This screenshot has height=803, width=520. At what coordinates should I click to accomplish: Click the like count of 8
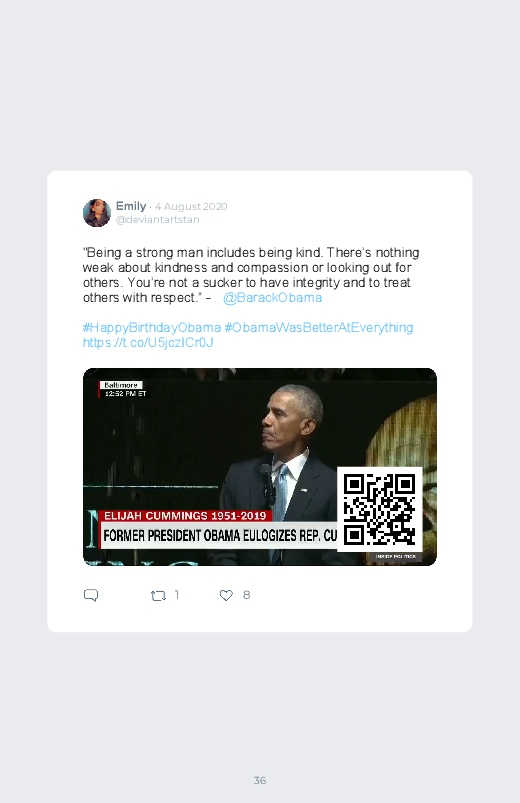[246, 595]
